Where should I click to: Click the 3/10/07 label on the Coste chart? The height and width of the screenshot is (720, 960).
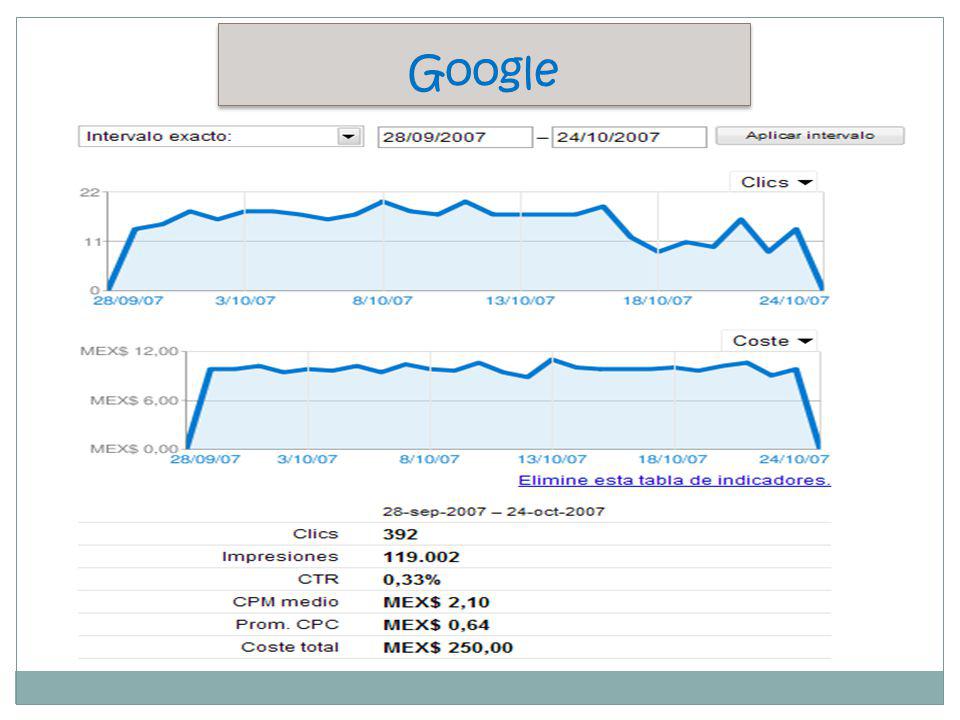(307, 459)
